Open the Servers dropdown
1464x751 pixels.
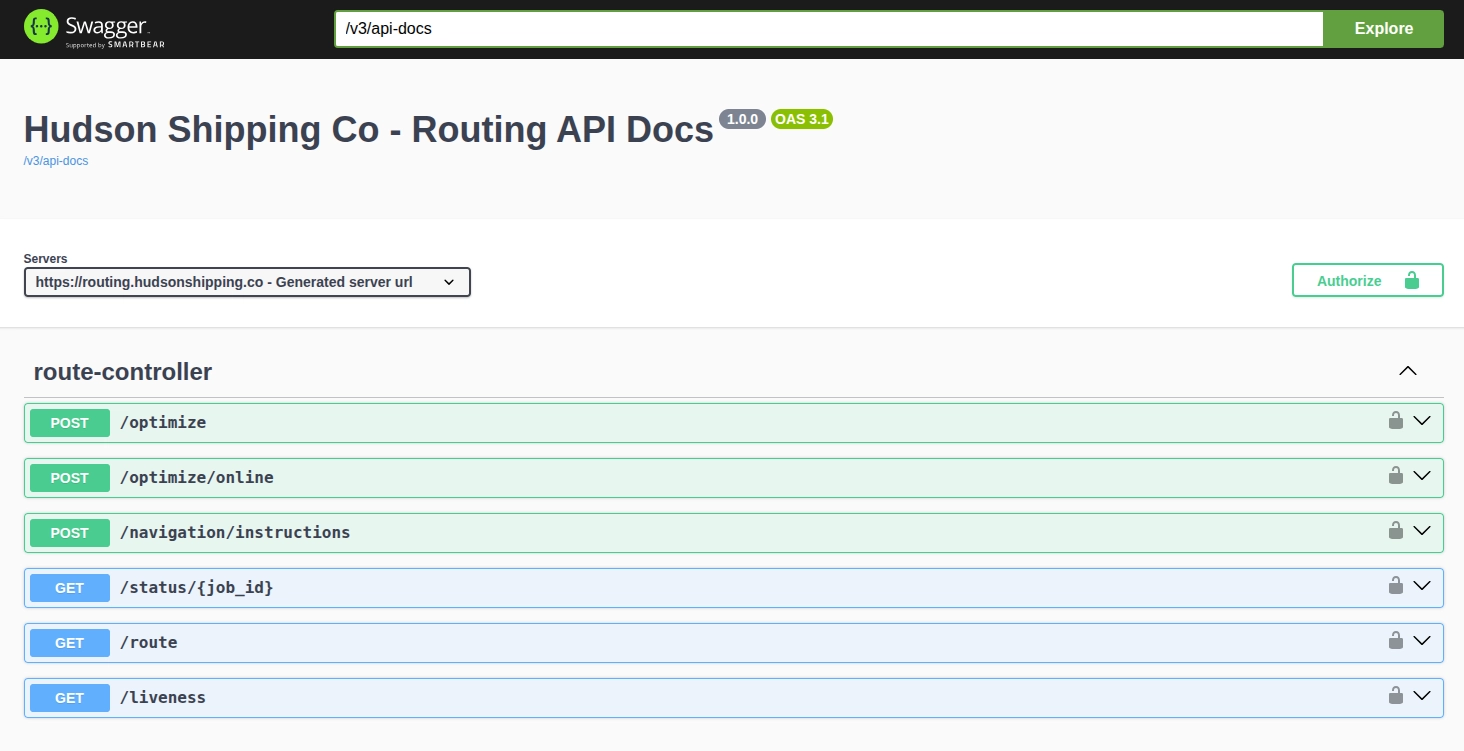[x=247, y=282]
